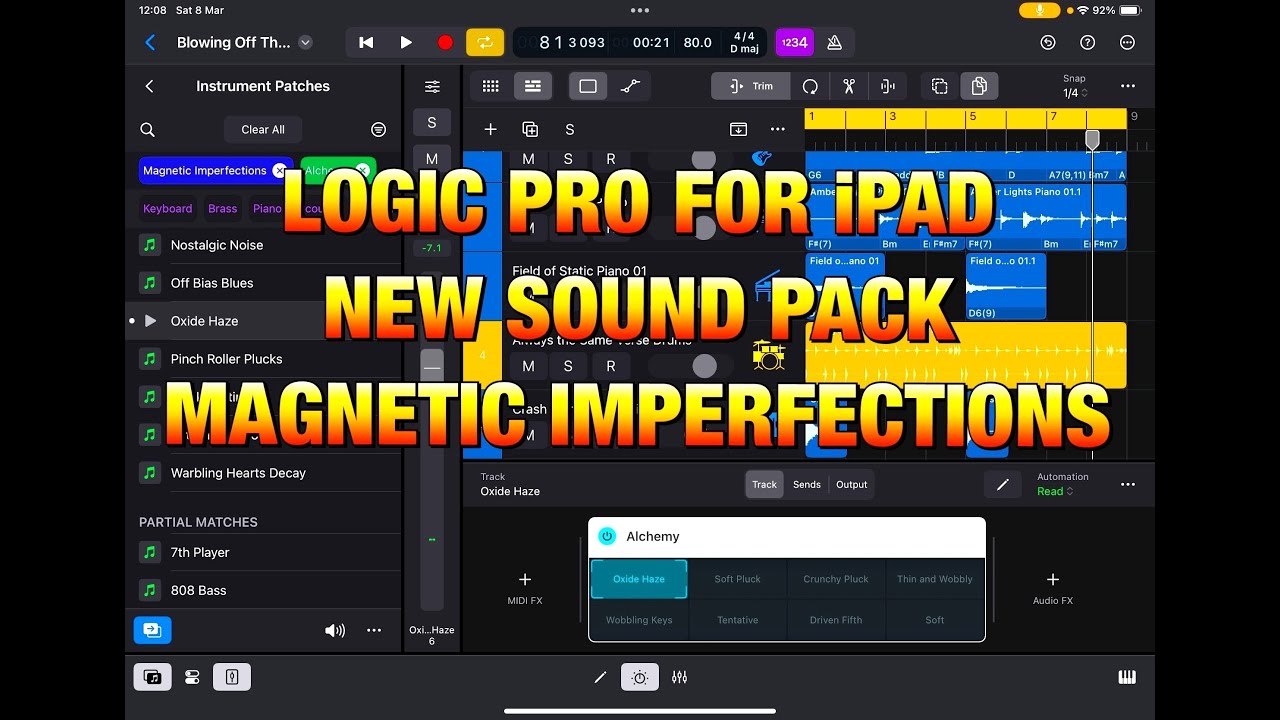Mute the Always the Same Verse Drums track

pos(528,367)
